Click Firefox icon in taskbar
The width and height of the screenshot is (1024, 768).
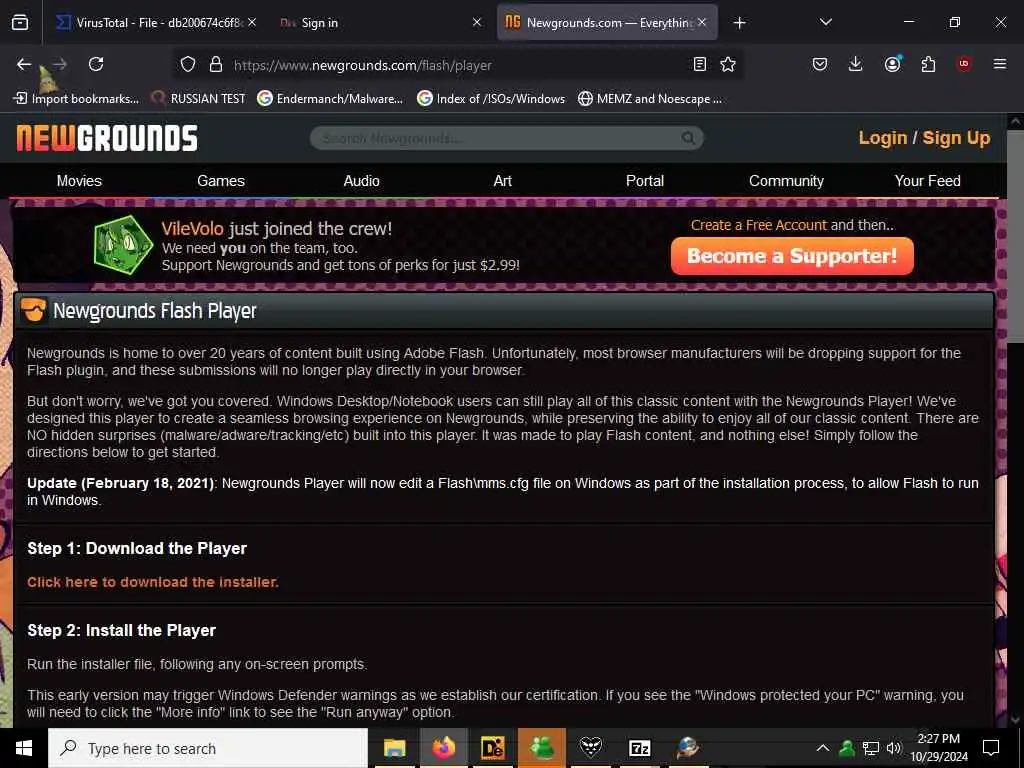pyautogui.click(x=443, y=748)
